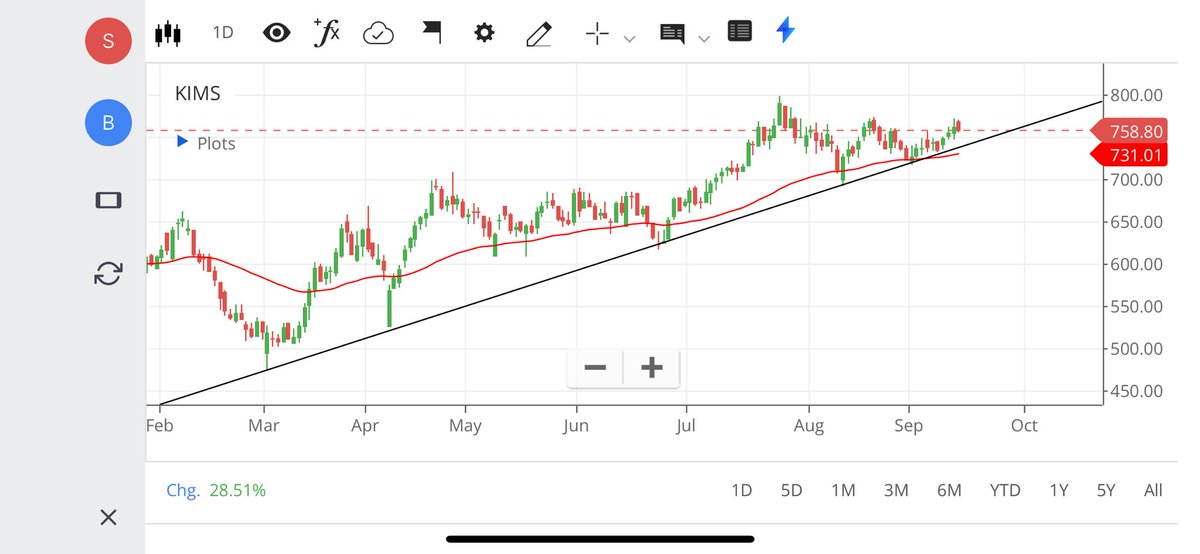Select the All range tab
Viewport: 1200px width, 554px height.
coord(1153,490)
